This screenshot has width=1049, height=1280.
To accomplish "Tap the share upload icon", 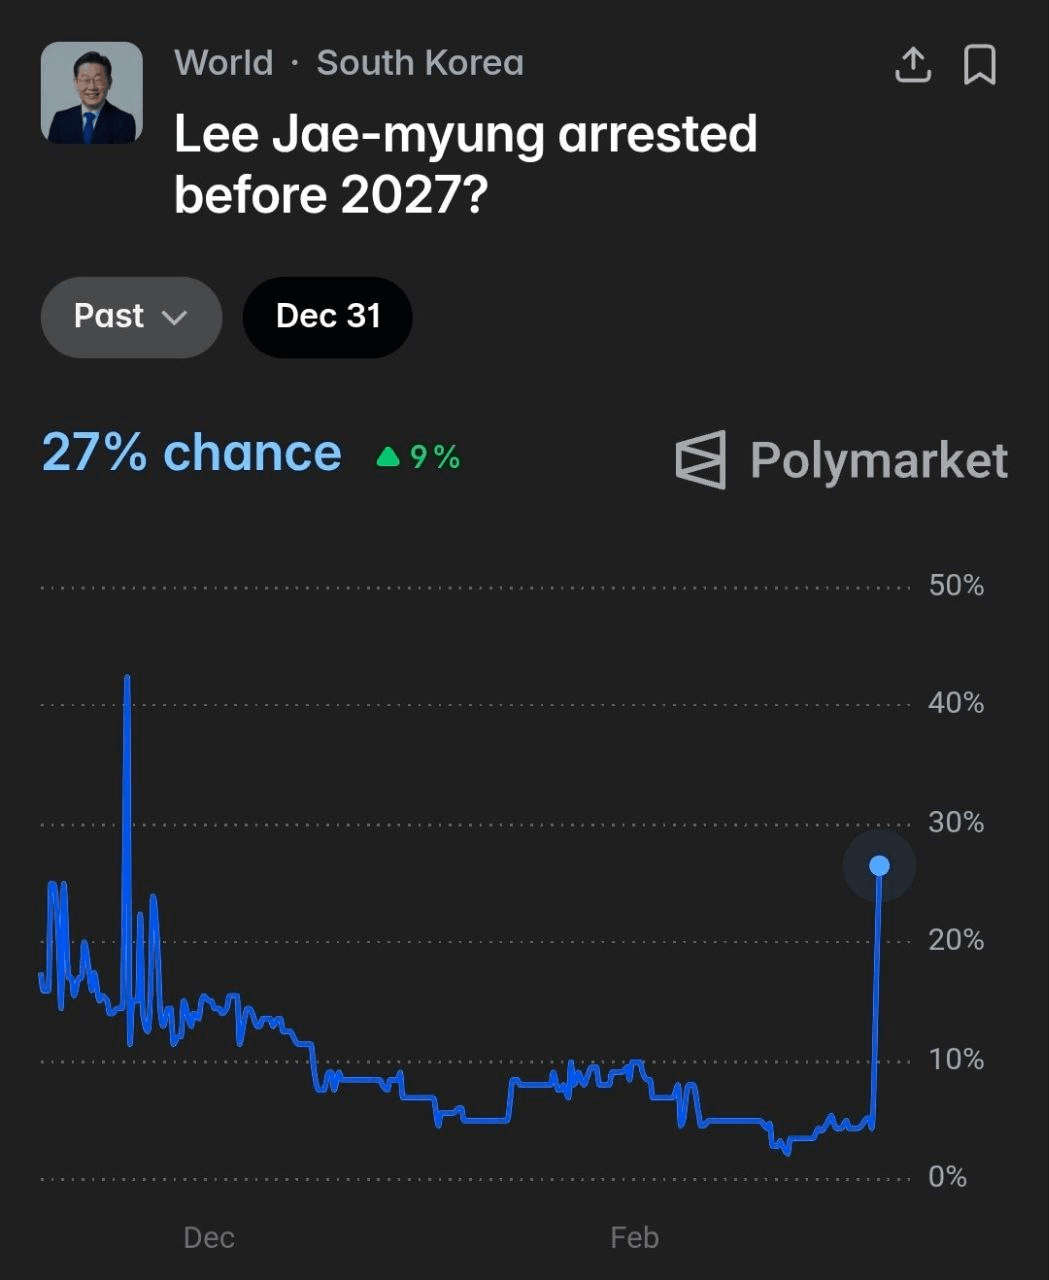I will pos(912,66).
